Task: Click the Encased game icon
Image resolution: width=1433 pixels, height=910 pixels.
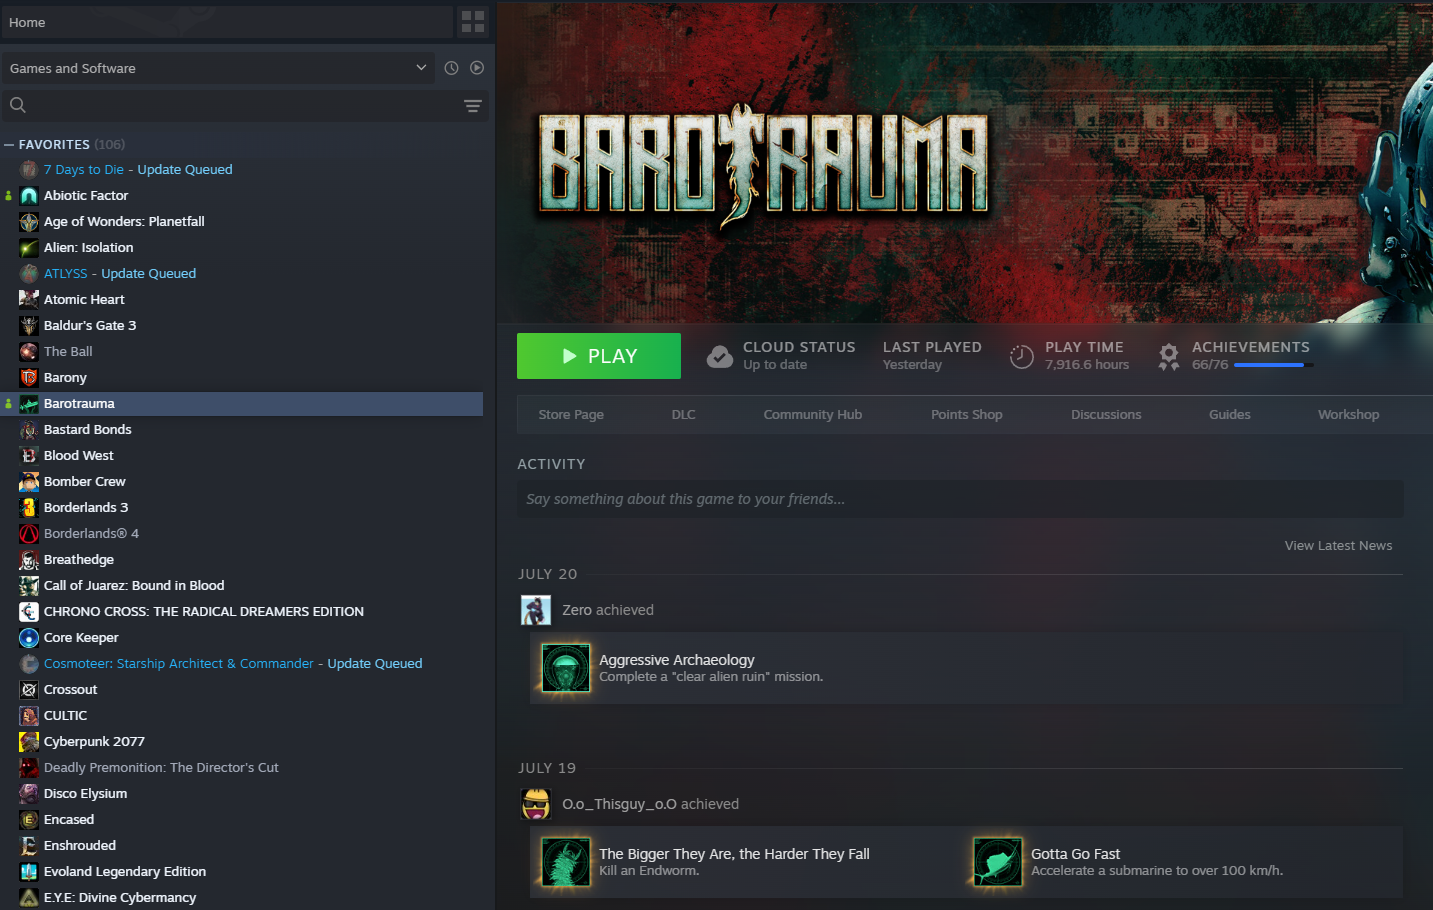Action: tap(29, 820)
